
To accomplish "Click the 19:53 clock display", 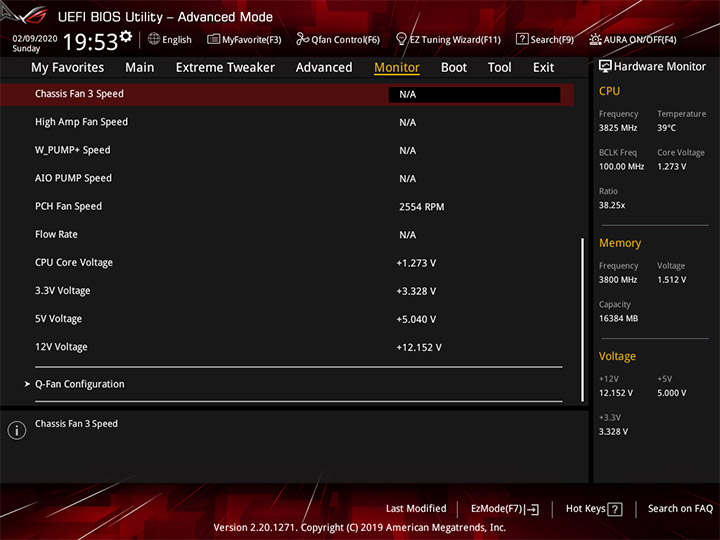I will click(91, 42).
